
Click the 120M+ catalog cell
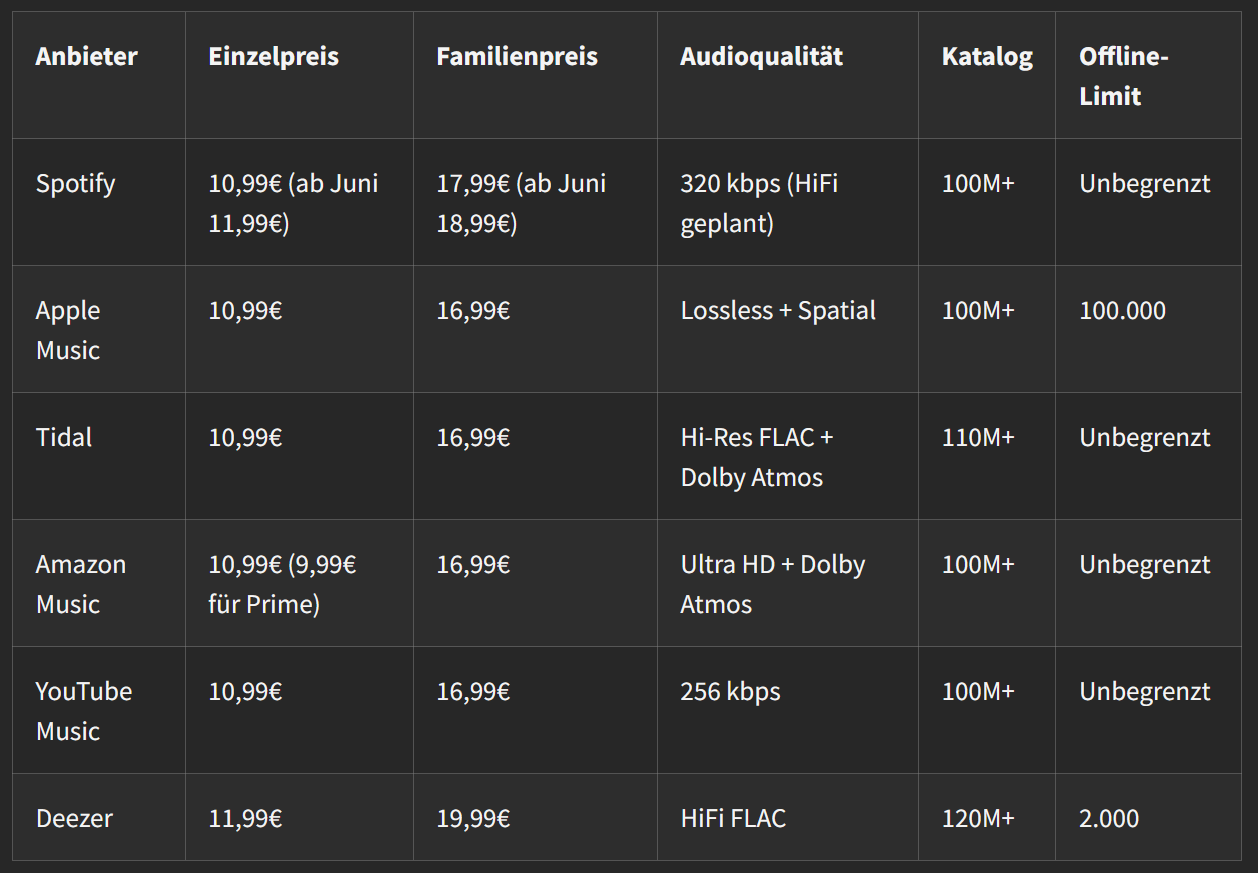(977, 819)
